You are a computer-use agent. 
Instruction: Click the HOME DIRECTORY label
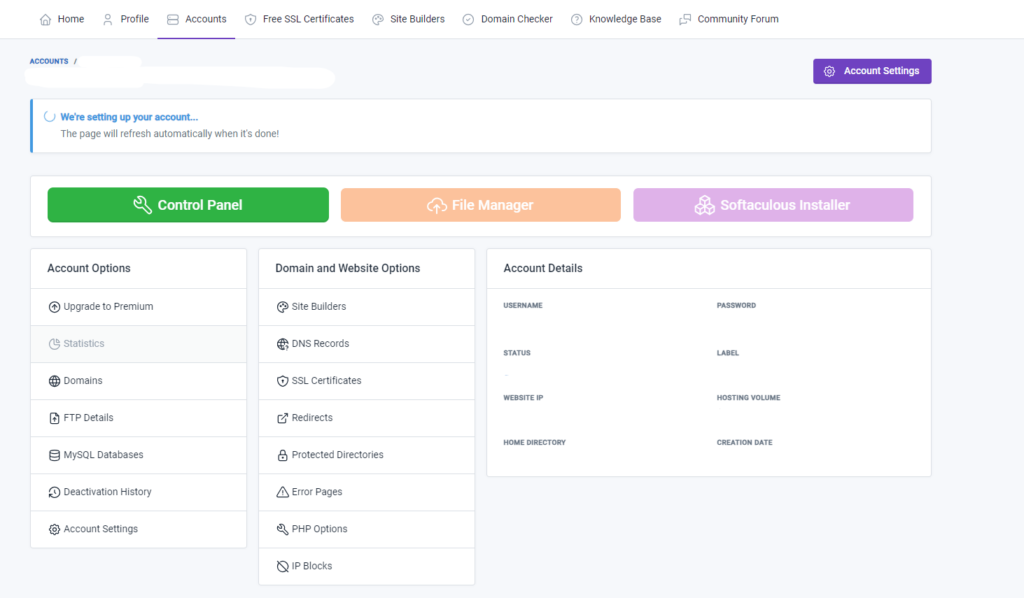(534, 443)
